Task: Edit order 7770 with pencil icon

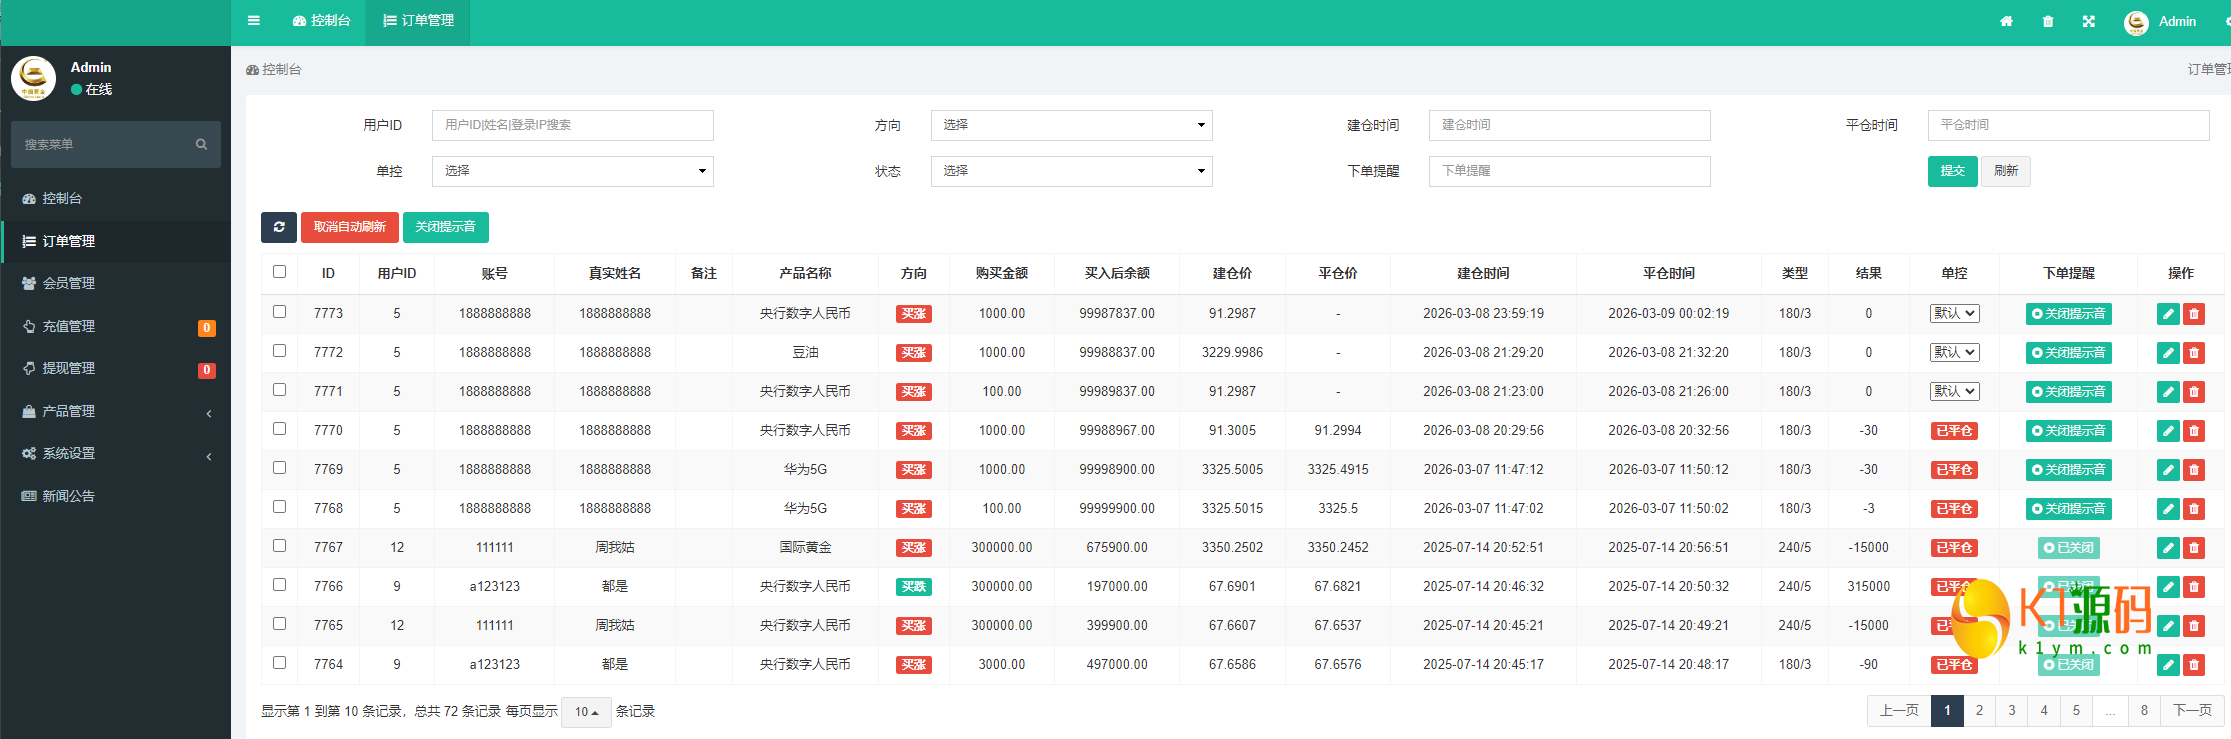Action: 2168,431
